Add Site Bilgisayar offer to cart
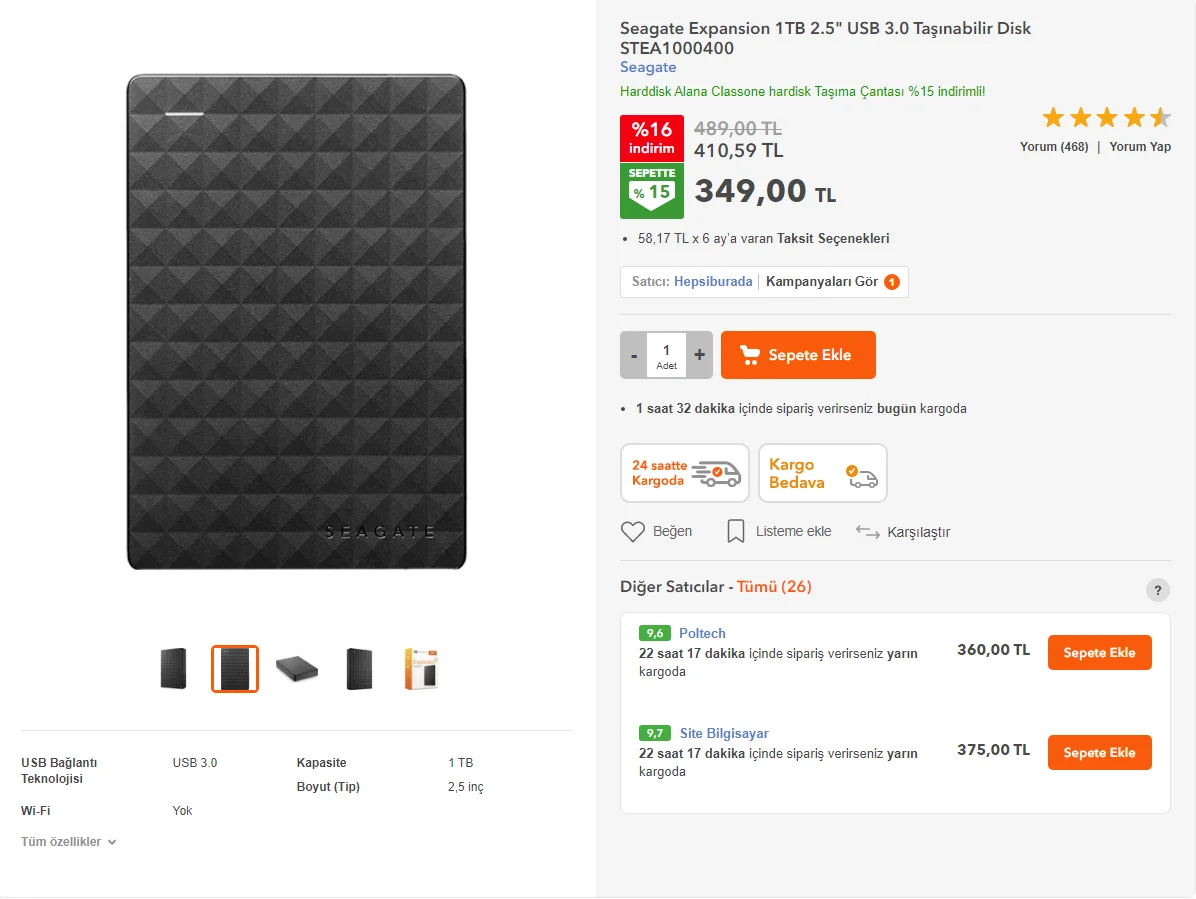Image resolution: width=1196 pixels, height=899 pixels. click(1099, 753)
